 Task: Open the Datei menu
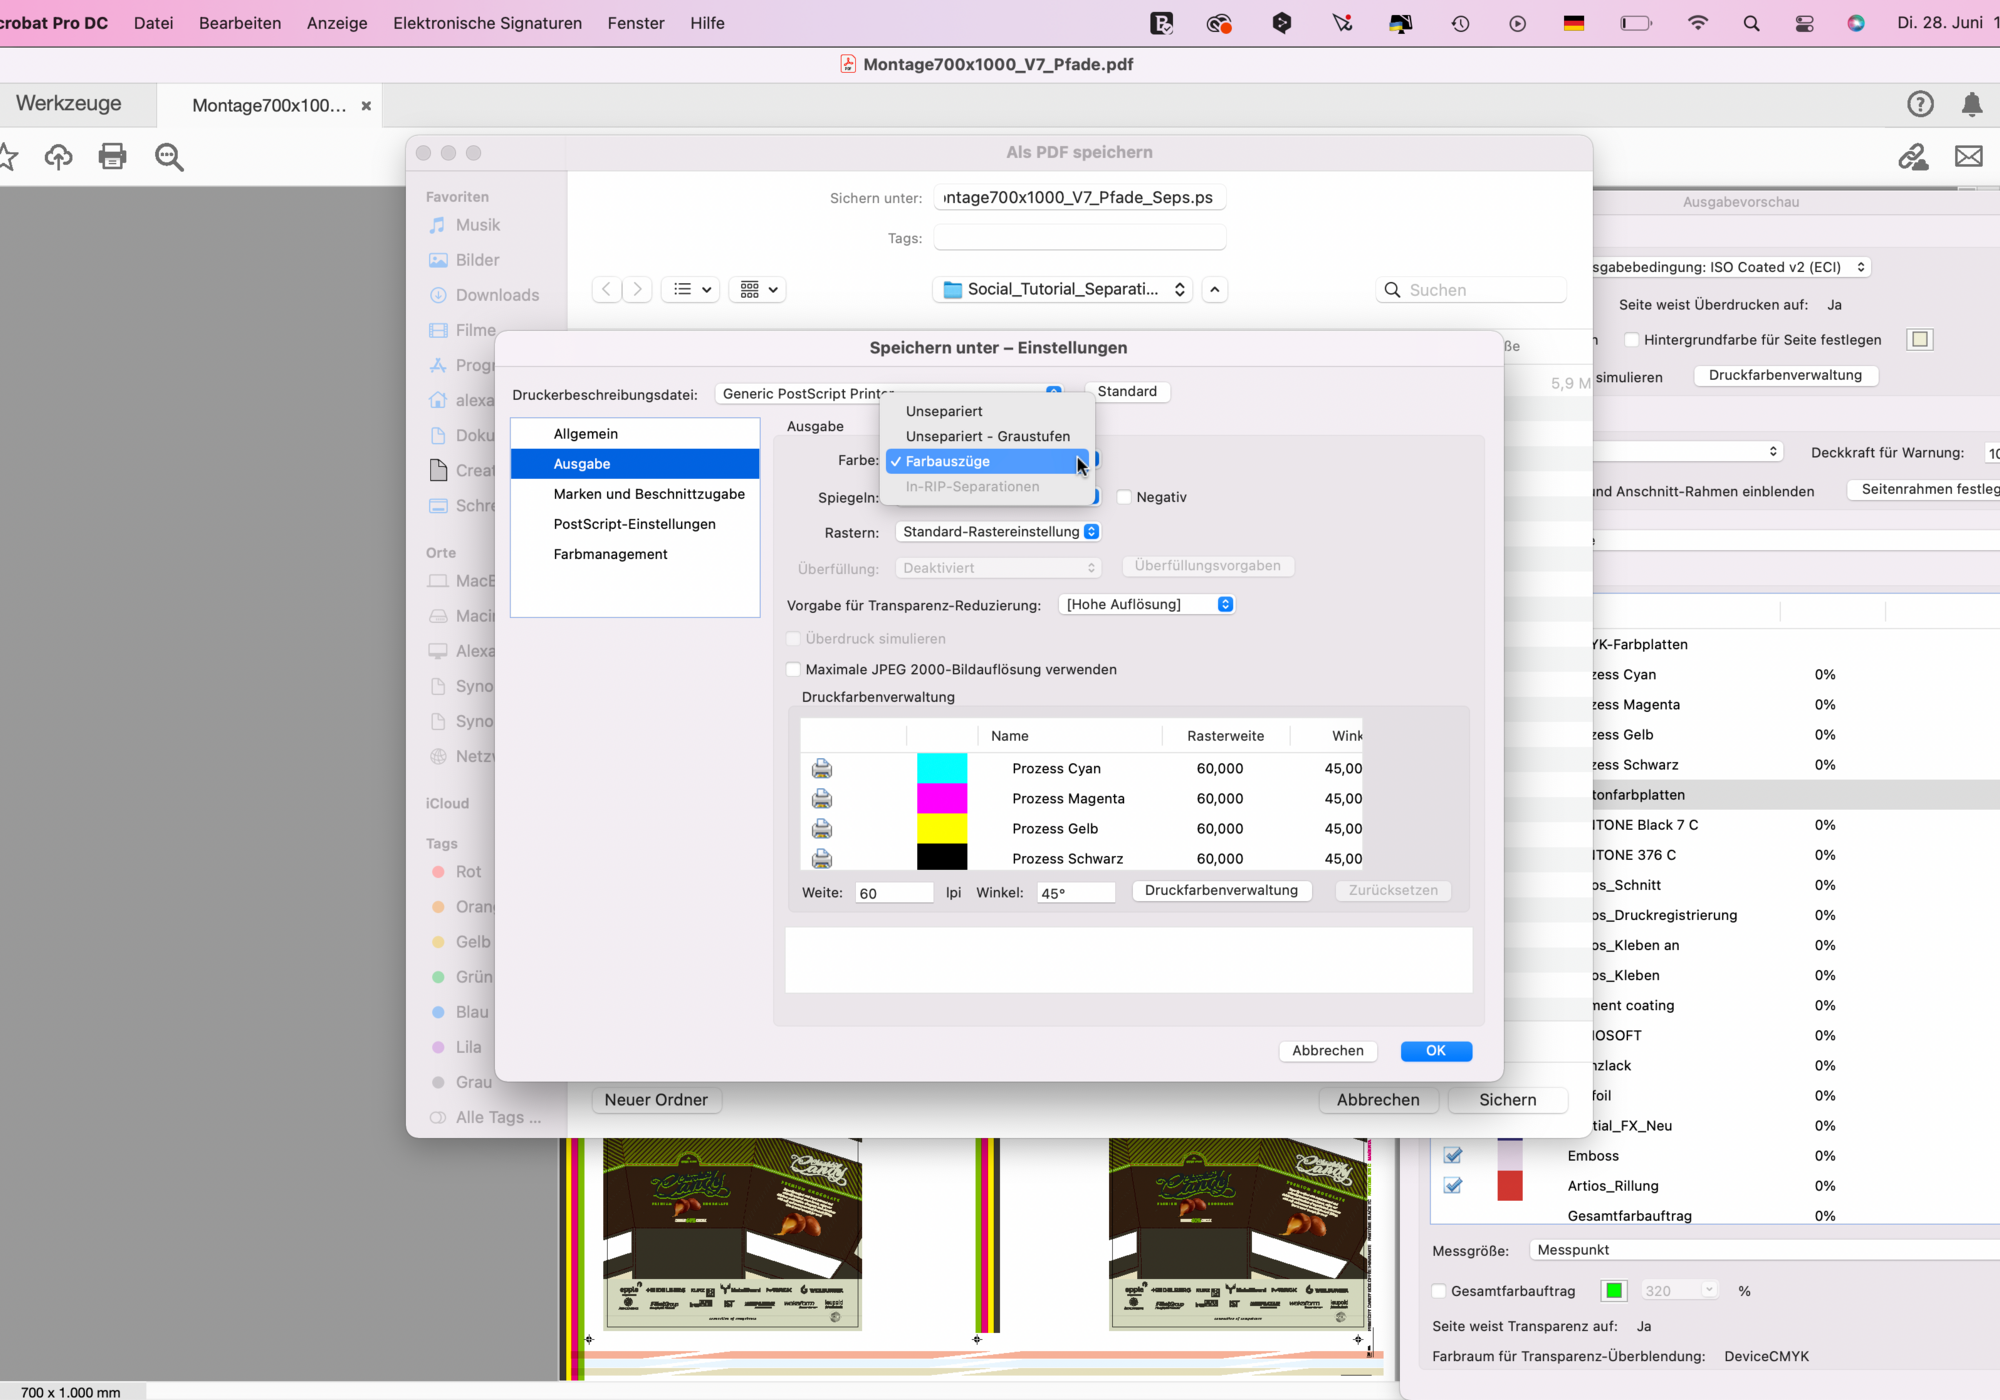coord(153,22)
